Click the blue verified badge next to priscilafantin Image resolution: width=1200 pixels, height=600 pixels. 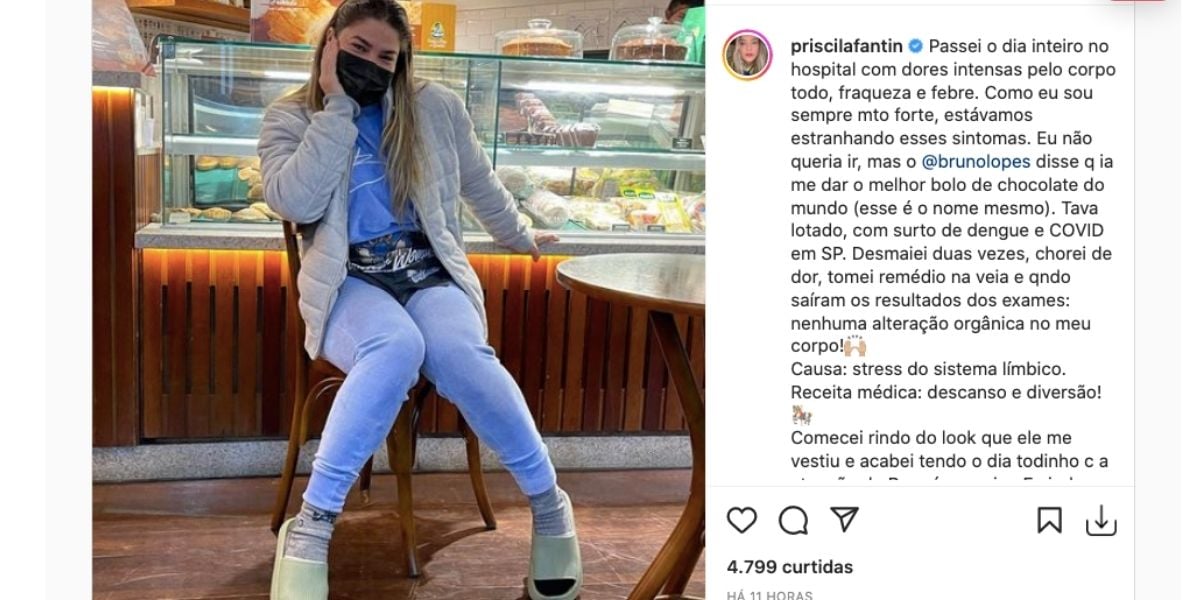coord(916,46)
